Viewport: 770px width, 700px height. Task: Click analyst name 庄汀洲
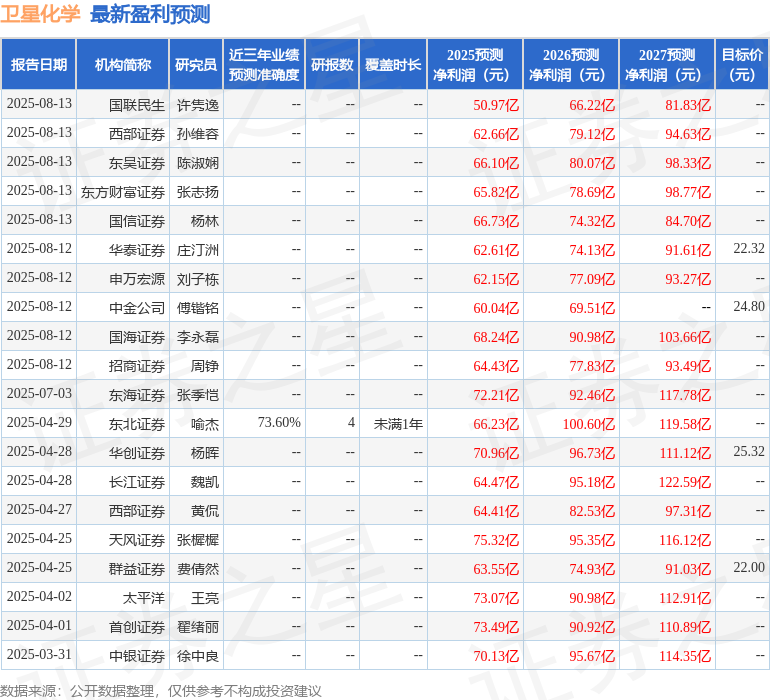click(x=198, y=249)
